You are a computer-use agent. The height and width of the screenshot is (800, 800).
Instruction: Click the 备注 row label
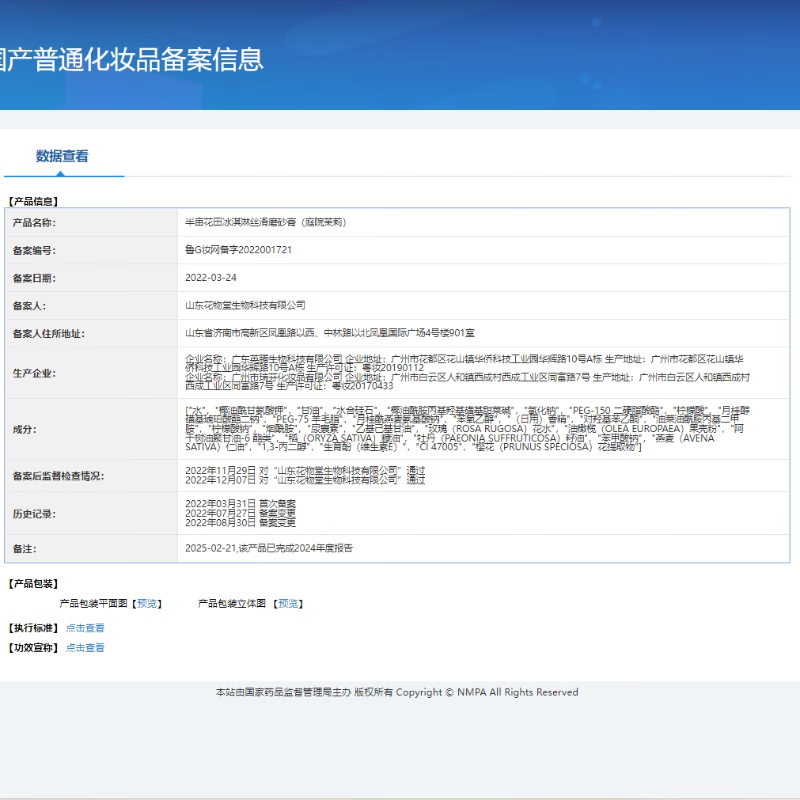(24, 549)
